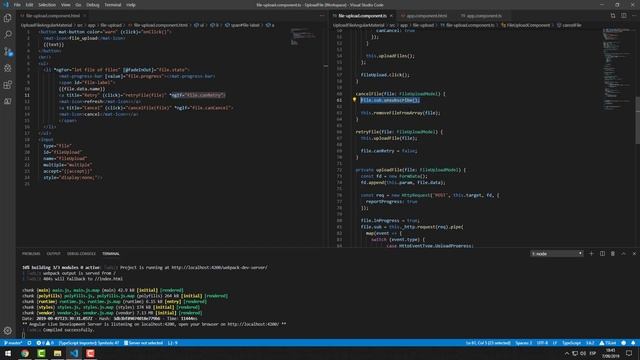Switch to Output panel tab

coord(53,253)
